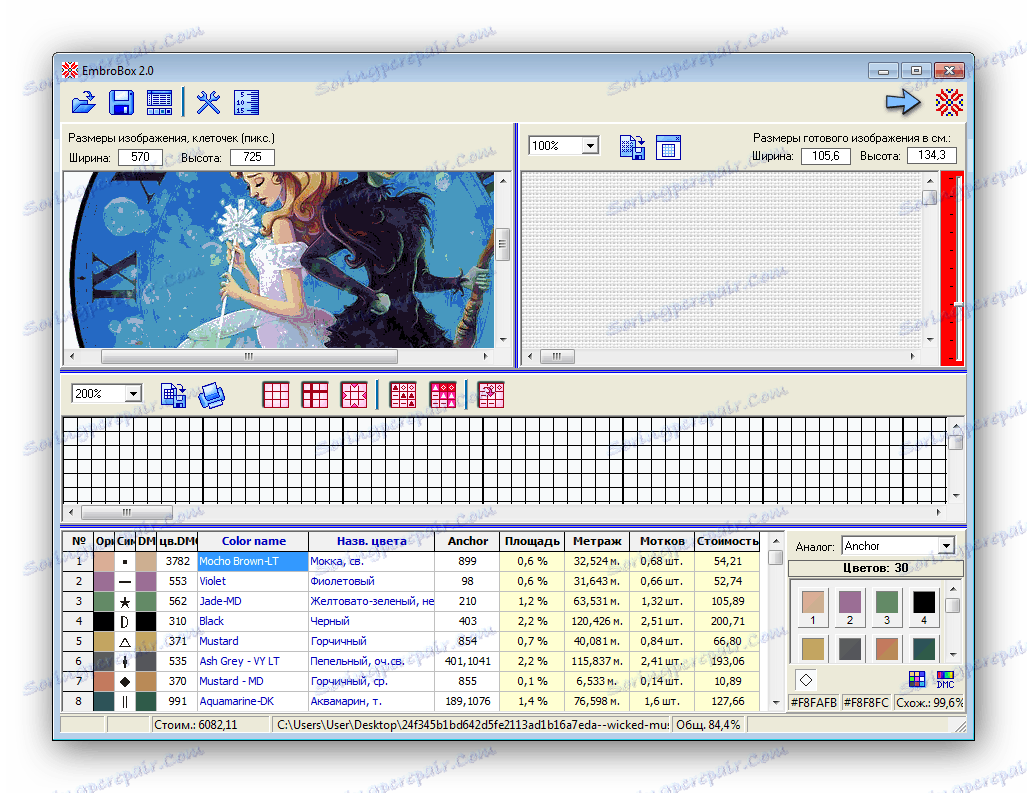Open the color grid palette icon
The width and height of the screenshot is (1027, 793).
click(x=917, y=679)
